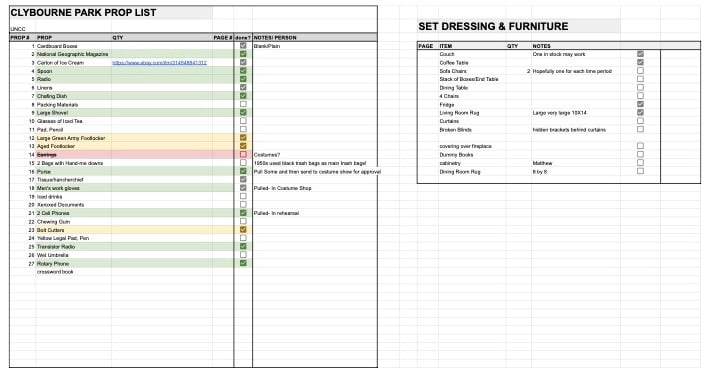Open the eBay link for Carton of Ice Cream
This screenshot has width=713, height=376.
159,63
